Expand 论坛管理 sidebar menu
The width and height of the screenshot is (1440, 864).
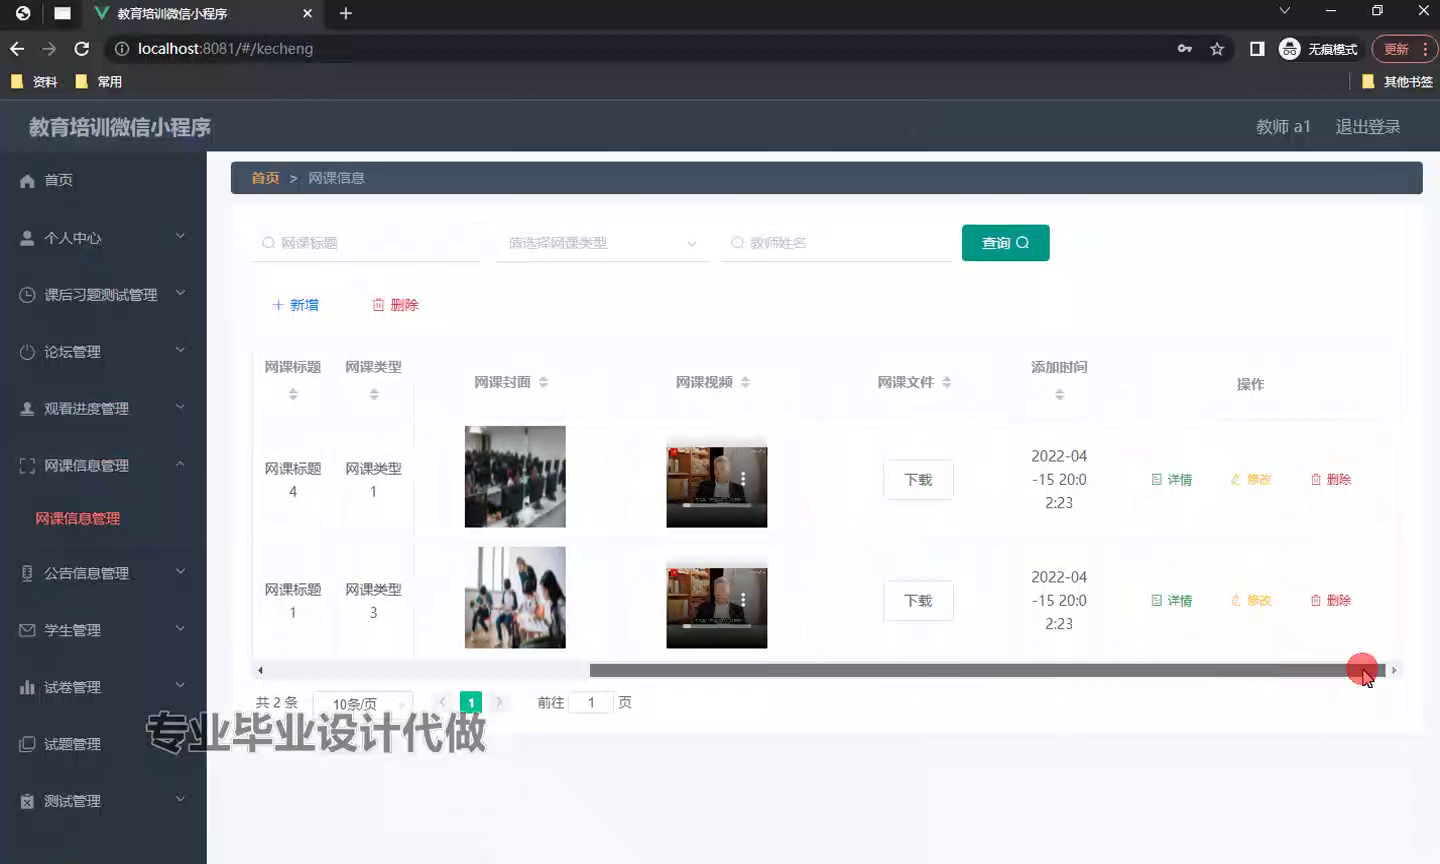[x=103, y=352]
